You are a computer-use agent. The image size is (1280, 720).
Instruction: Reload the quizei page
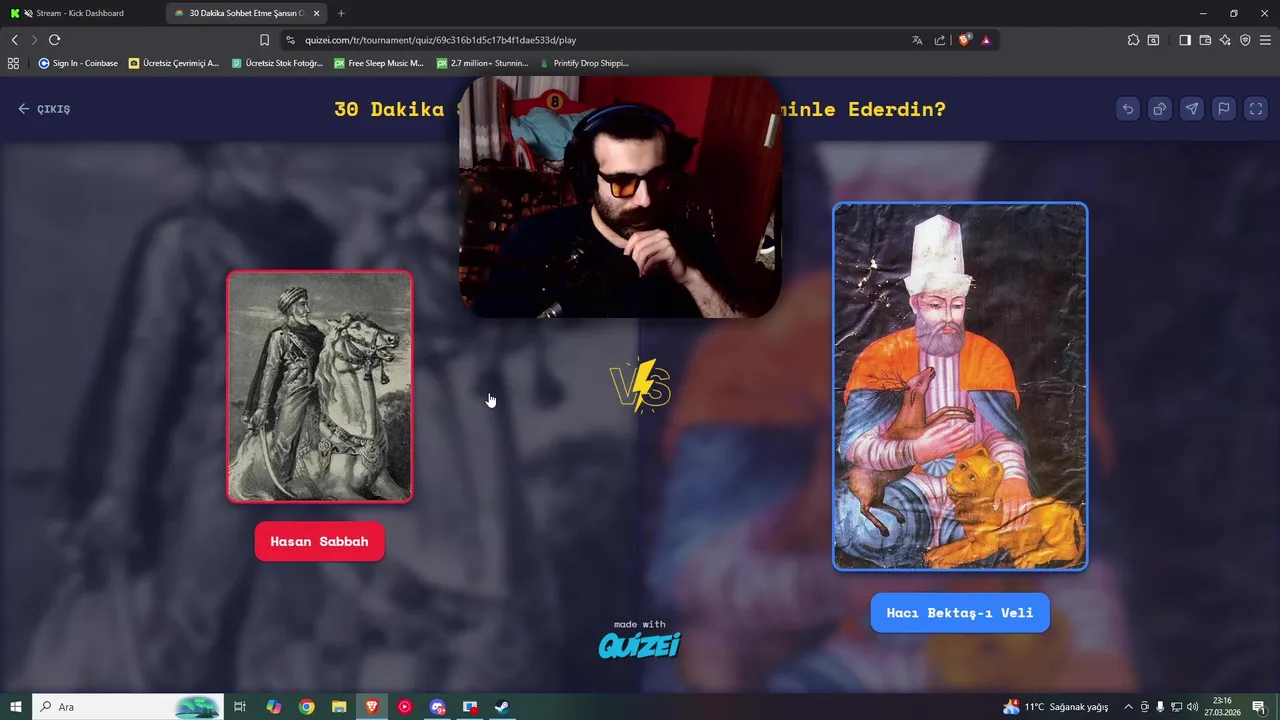click(x=54, y=40)
